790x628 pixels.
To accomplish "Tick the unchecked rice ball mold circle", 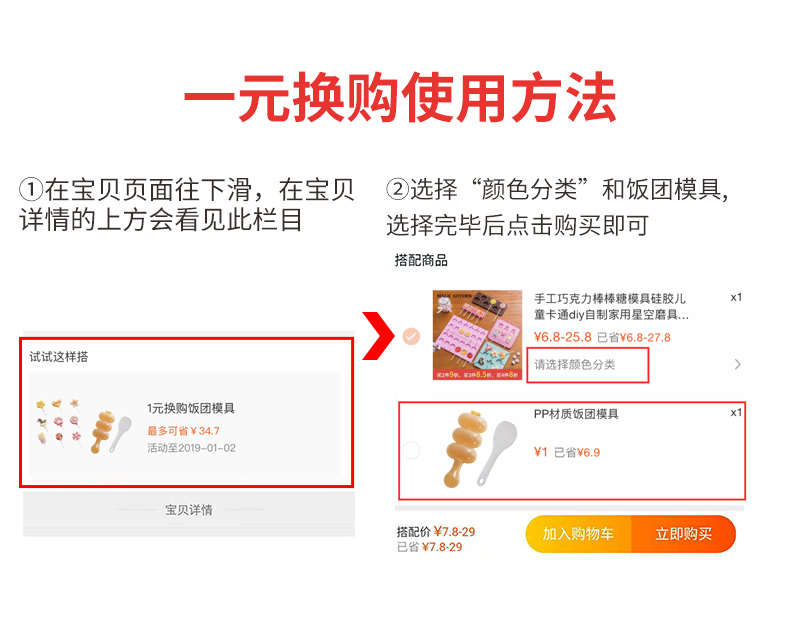I will (412, 450).
